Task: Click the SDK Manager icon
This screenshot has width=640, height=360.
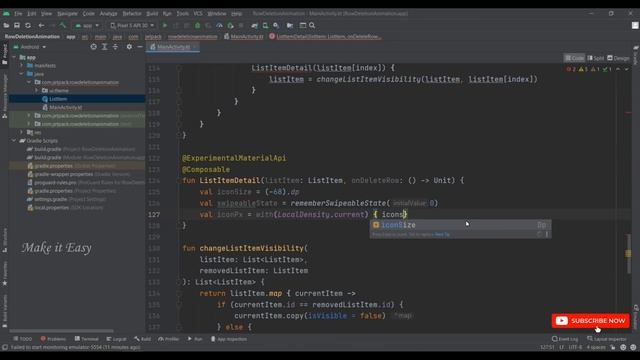Action: (x=276, y=25)
